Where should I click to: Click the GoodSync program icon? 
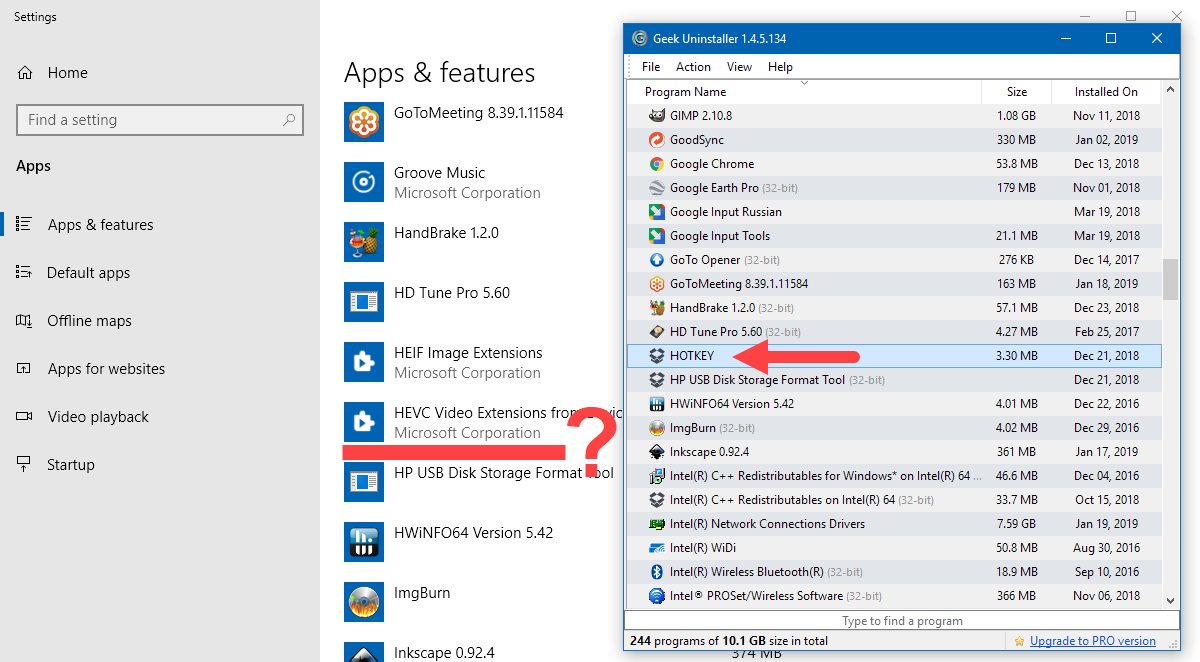coord(657,140)
